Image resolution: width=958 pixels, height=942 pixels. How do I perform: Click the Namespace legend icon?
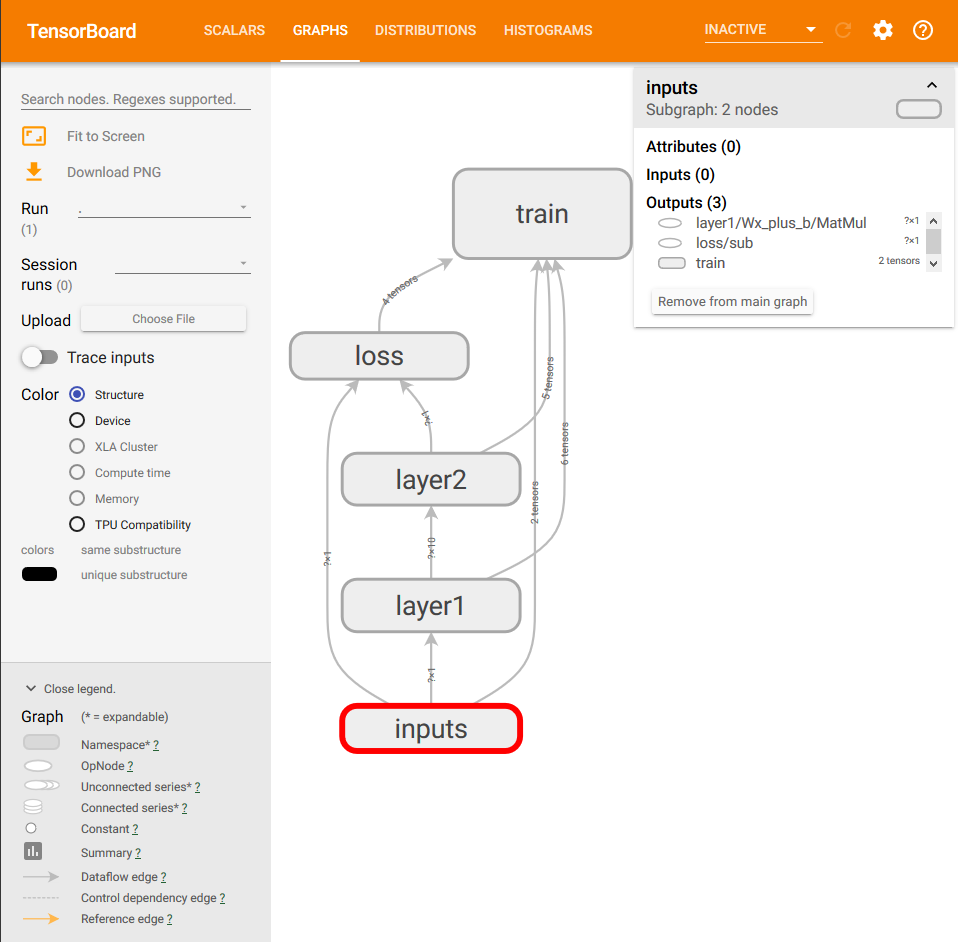click(41, 742)
